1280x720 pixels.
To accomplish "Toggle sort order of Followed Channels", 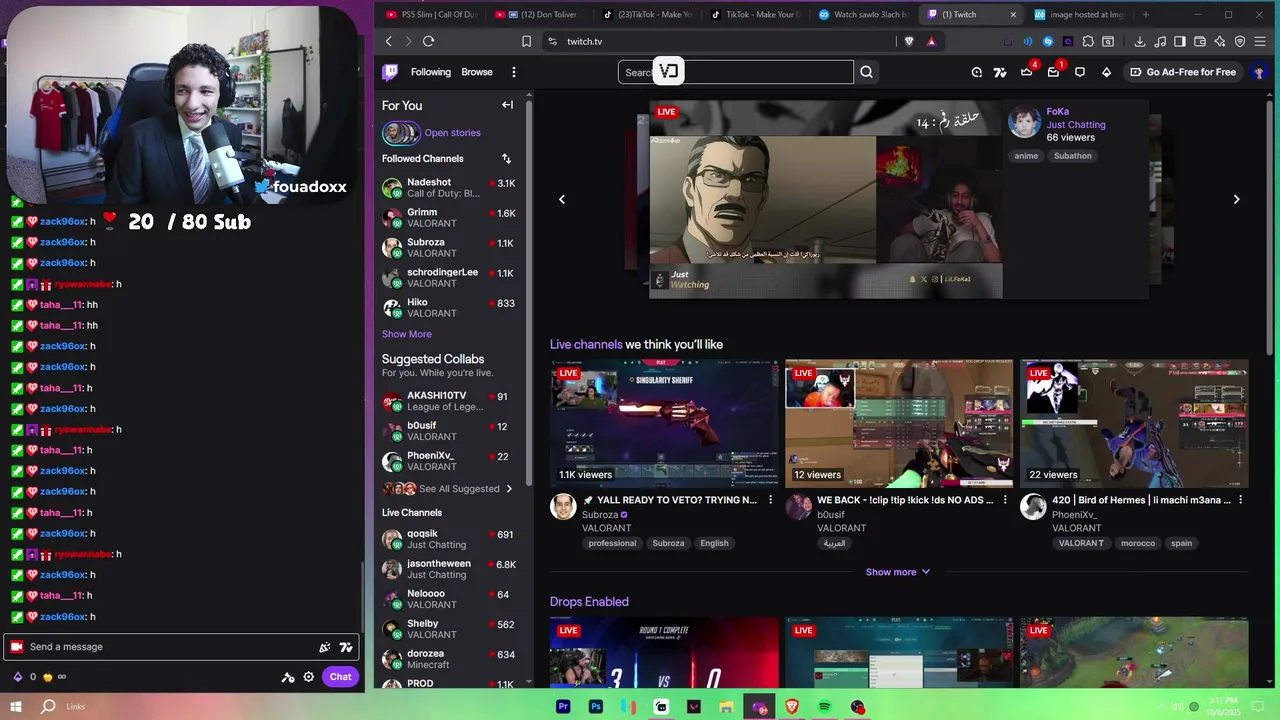I will pos(506,158).
